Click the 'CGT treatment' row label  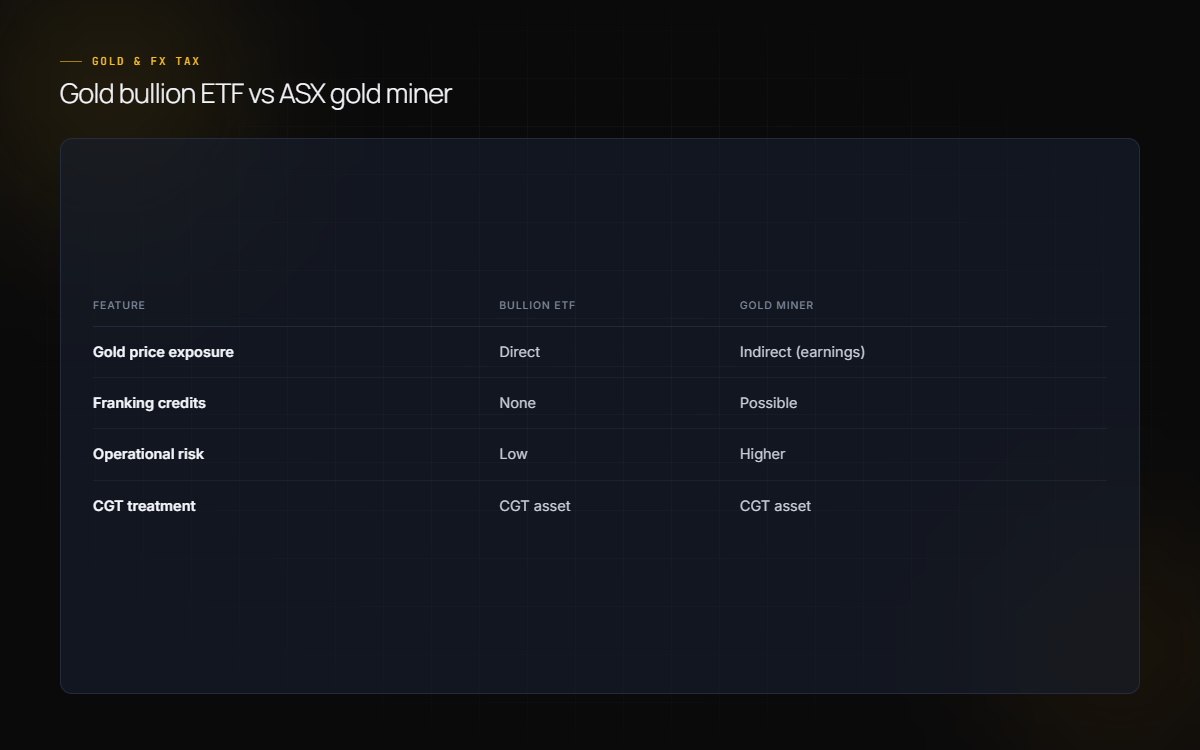point(144,506)
